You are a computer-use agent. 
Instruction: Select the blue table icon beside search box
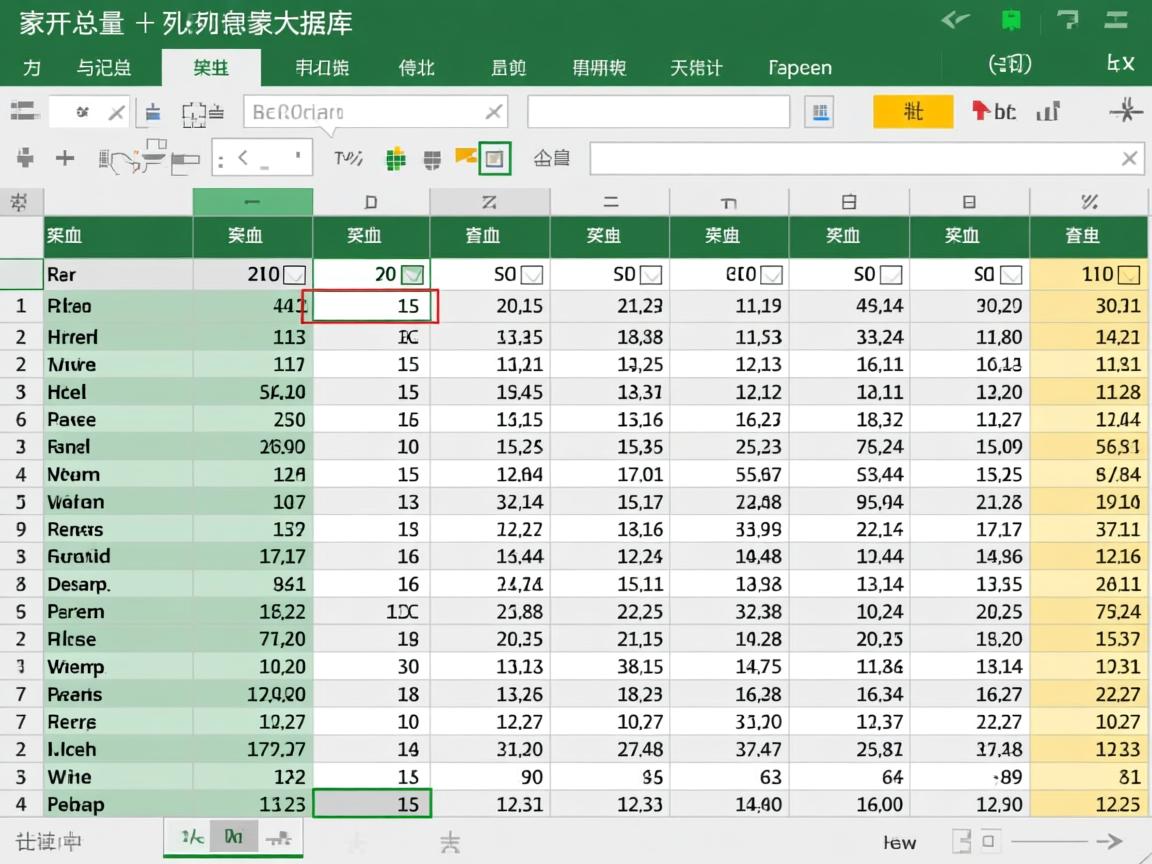[x=820, y=112]
